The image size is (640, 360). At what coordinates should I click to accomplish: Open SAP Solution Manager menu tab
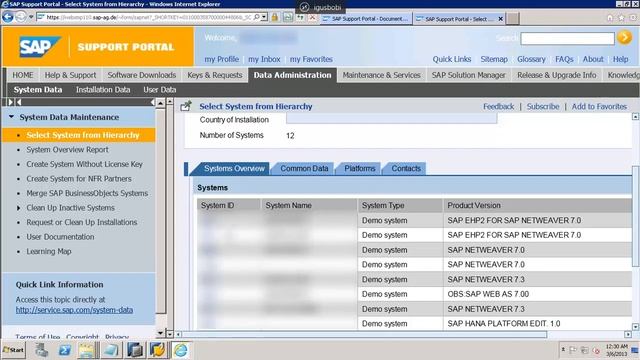(469, 75)
